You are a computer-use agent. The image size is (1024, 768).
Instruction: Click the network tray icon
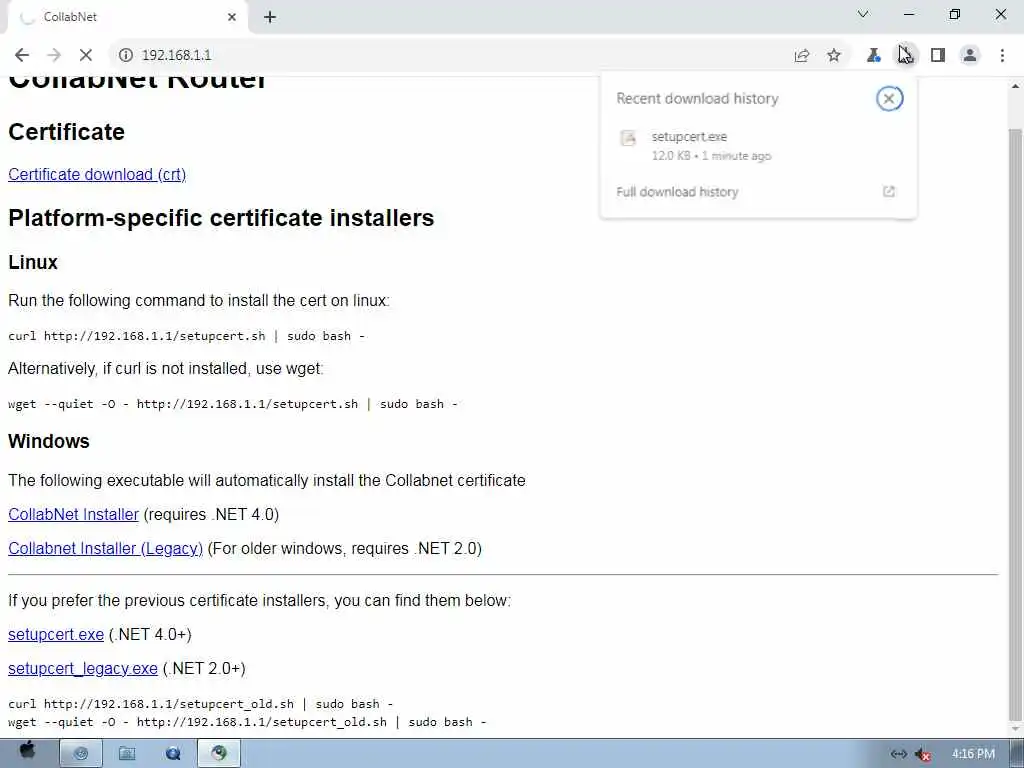(899, 754)
